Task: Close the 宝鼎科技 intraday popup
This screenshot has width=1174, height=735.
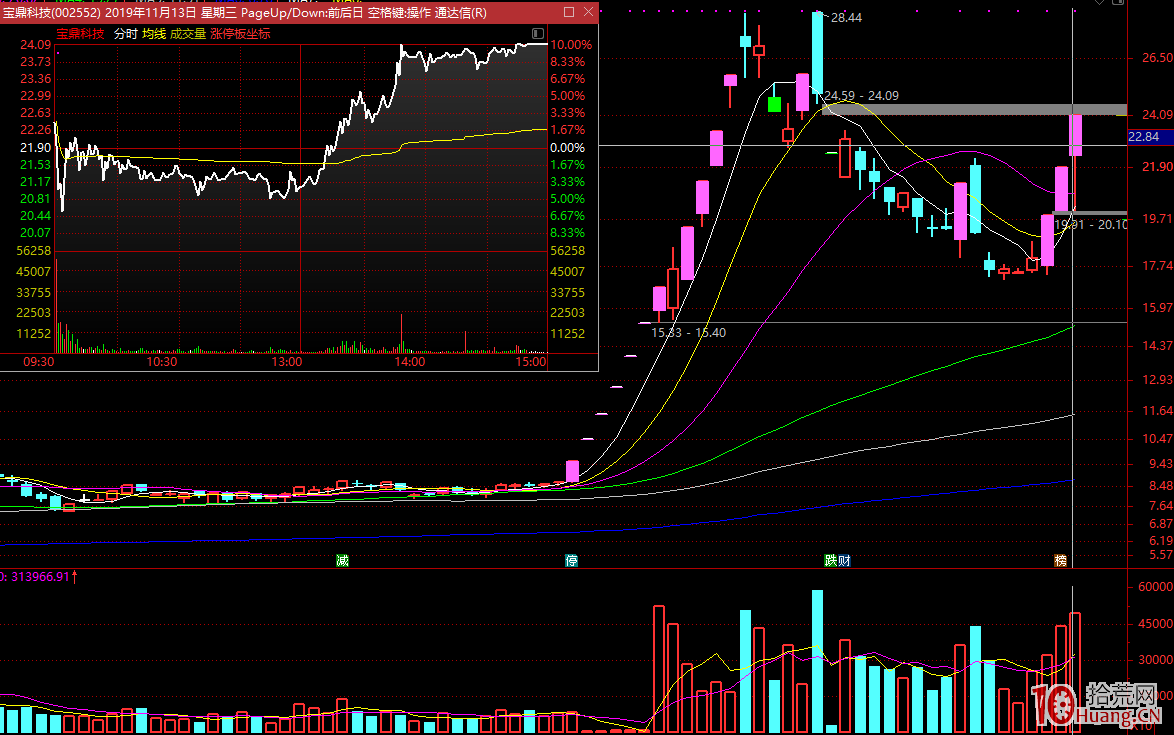Action: (x=587, y=12)
